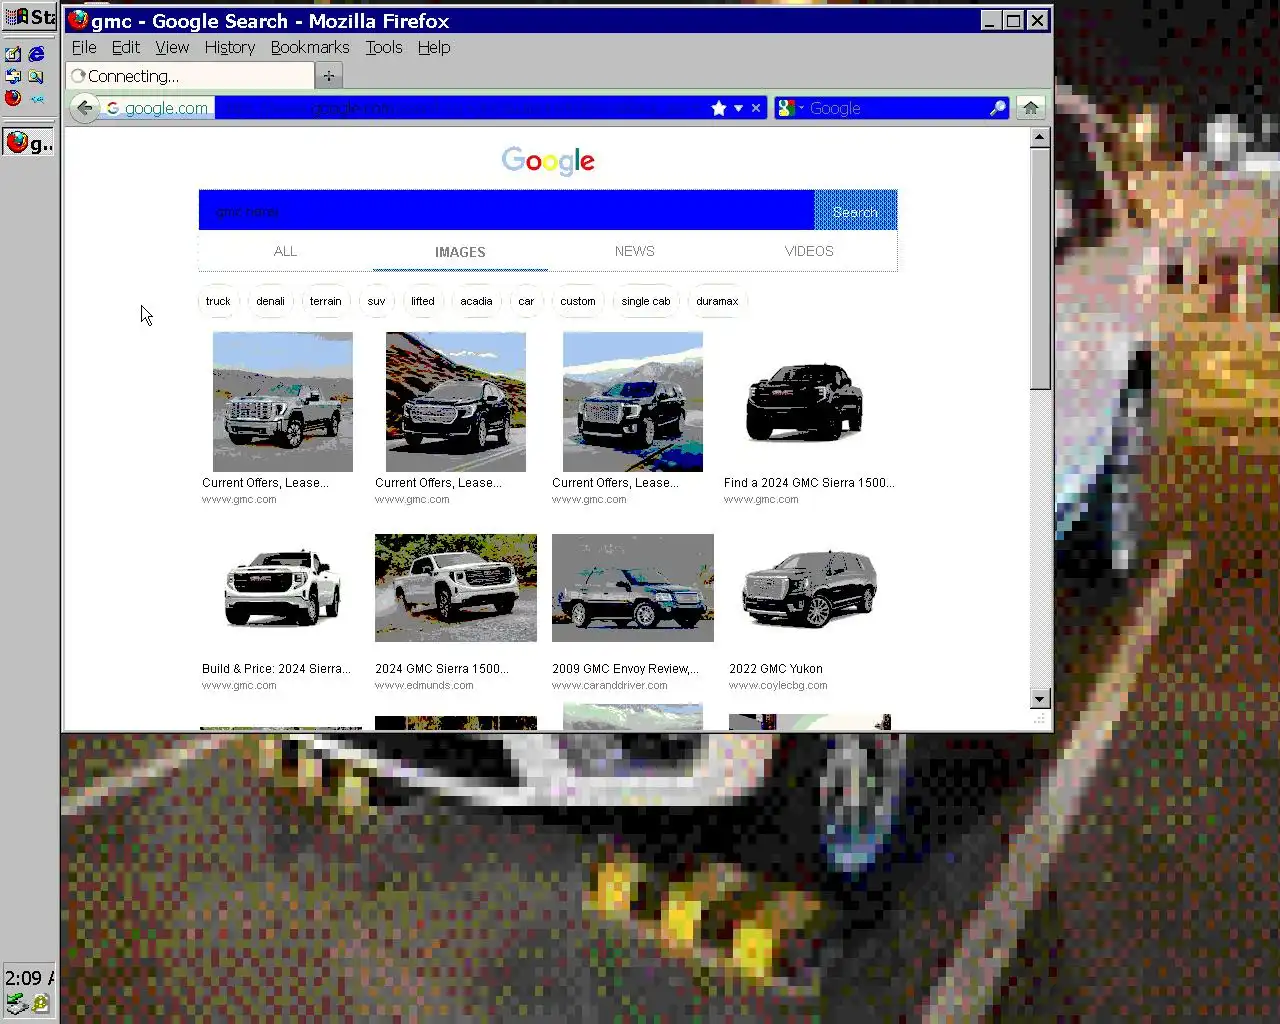This screenshot has width=1280, height=1024.
Task: Filter images by the car chip
Action: pyautogui.click(x=526, y=301)
